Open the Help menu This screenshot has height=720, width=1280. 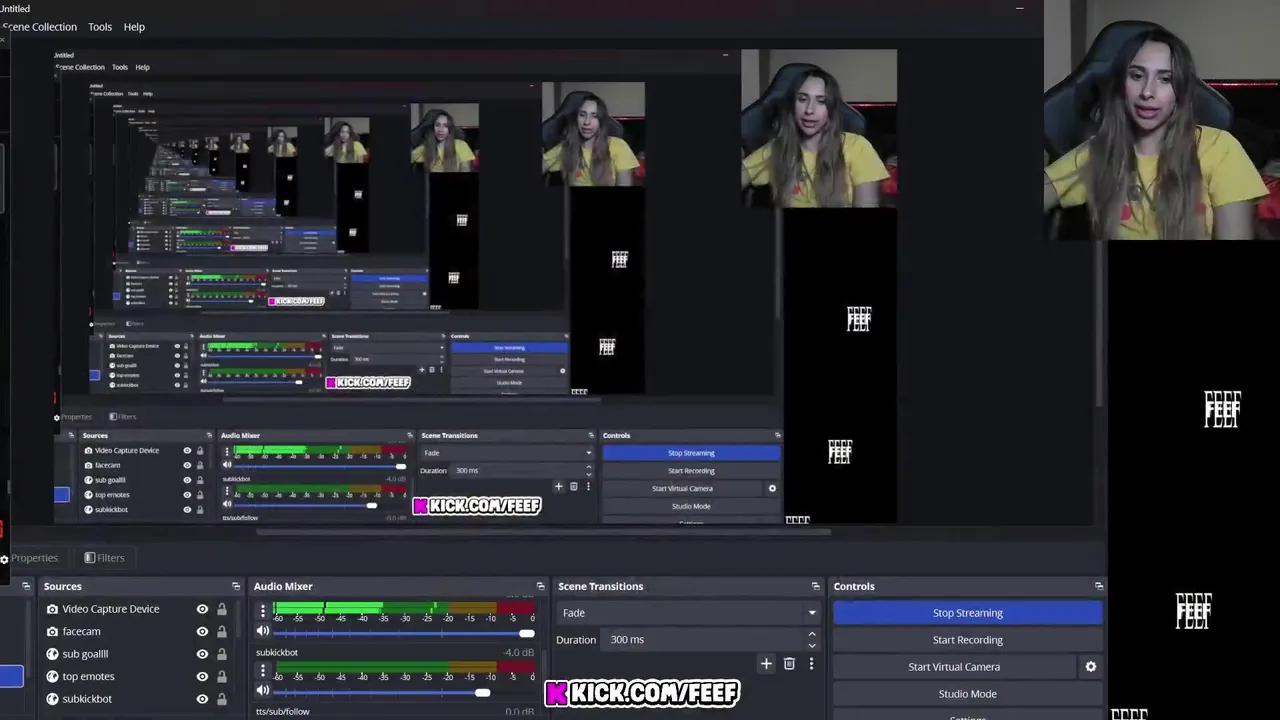[x=134, y=27]
